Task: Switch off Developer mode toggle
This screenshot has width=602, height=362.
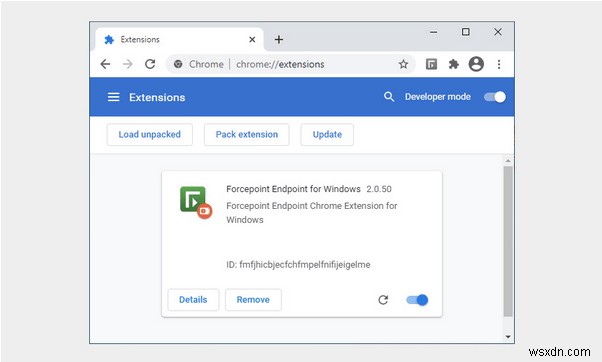Action: (494, 97)
